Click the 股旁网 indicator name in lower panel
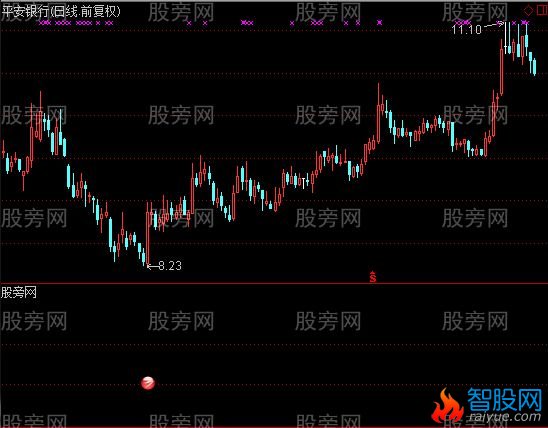This screenshot has height=428, width=548. coord(19,292)
